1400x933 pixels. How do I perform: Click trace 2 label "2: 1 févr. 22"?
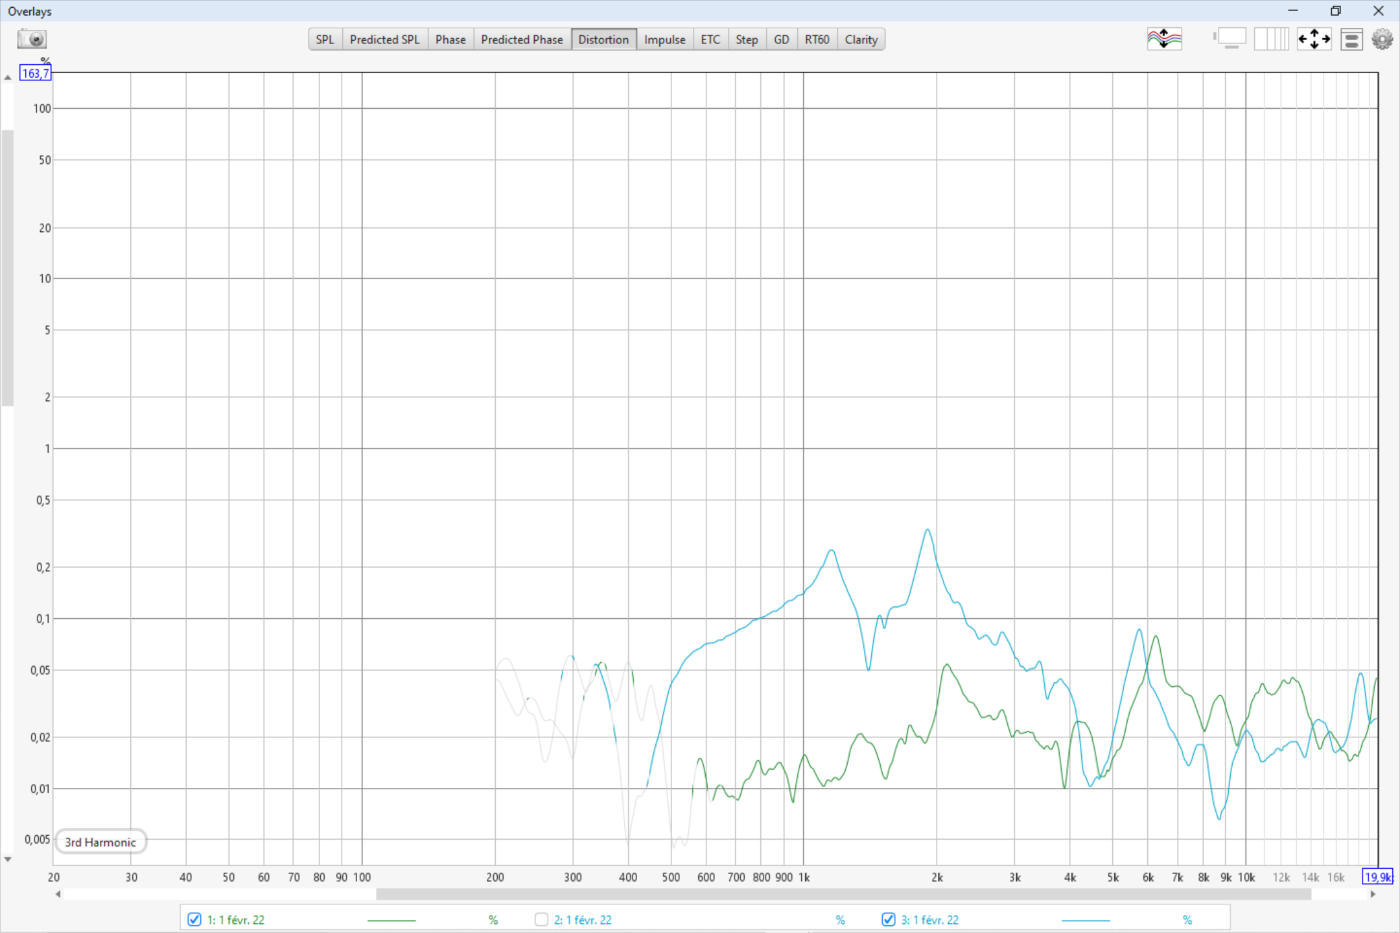pos(583,920)
